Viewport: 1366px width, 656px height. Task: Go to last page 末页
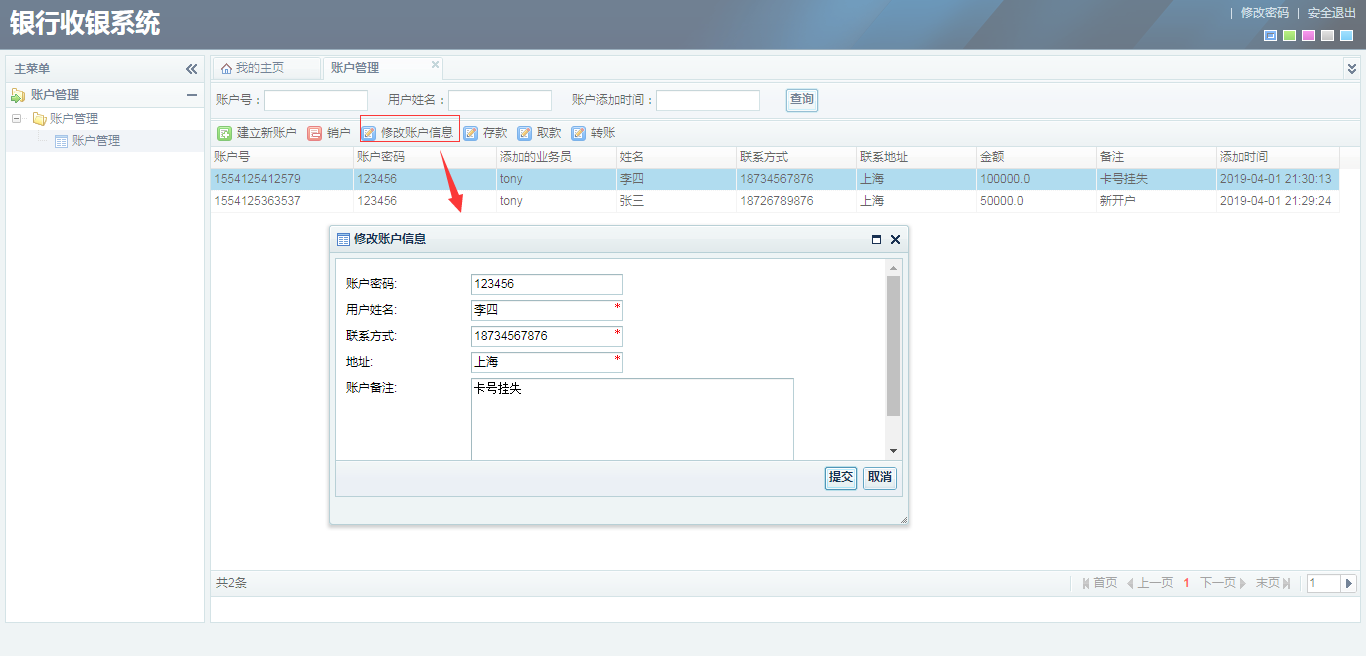tap(1273, 583)
